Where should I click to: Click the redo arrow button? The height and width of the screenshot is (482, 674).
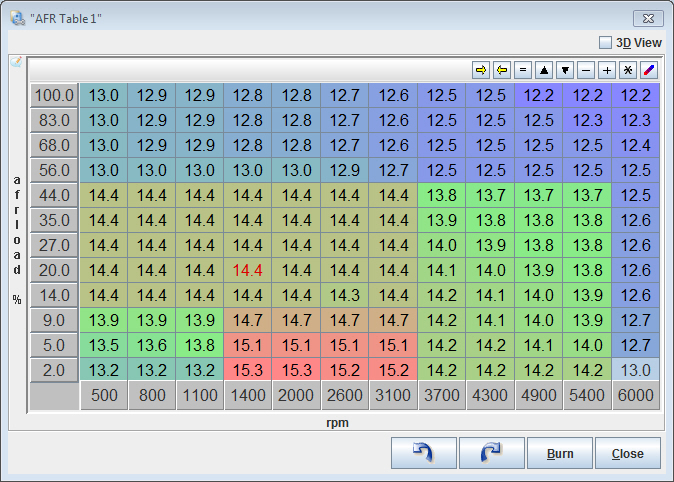tap(492, 454)
